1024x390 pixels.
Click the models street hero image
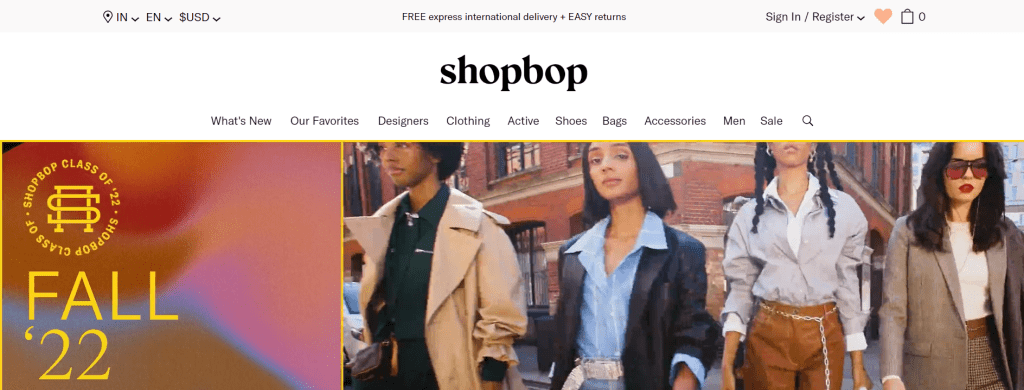tap(683, 265)
